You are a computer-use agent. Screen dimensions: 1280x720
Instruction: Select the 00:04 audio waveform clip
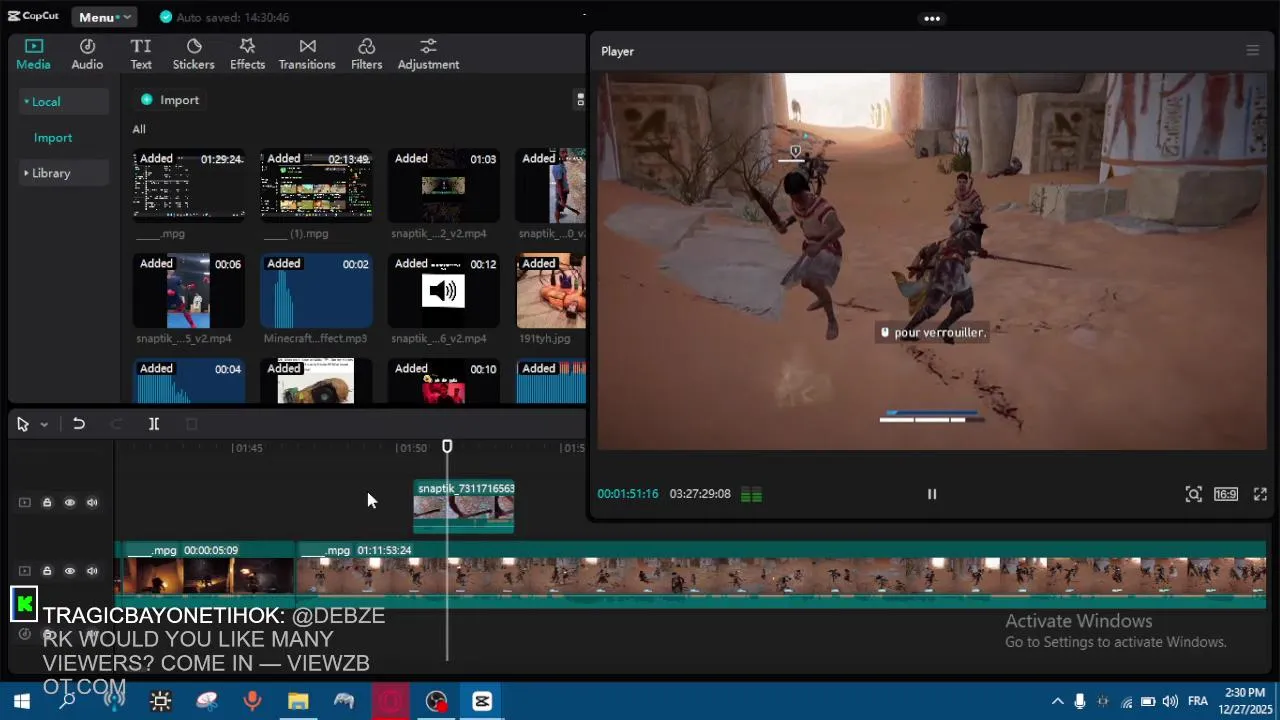point(189,381)
